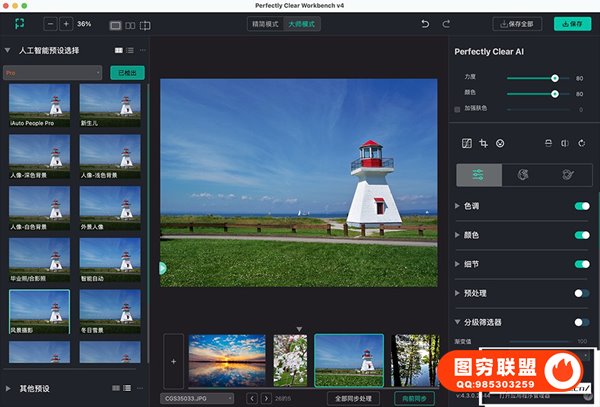The width and height of the screenshot is (600, 407).
Task: Enable the 预处理 toggle
Action: click(x=581, y=293)
